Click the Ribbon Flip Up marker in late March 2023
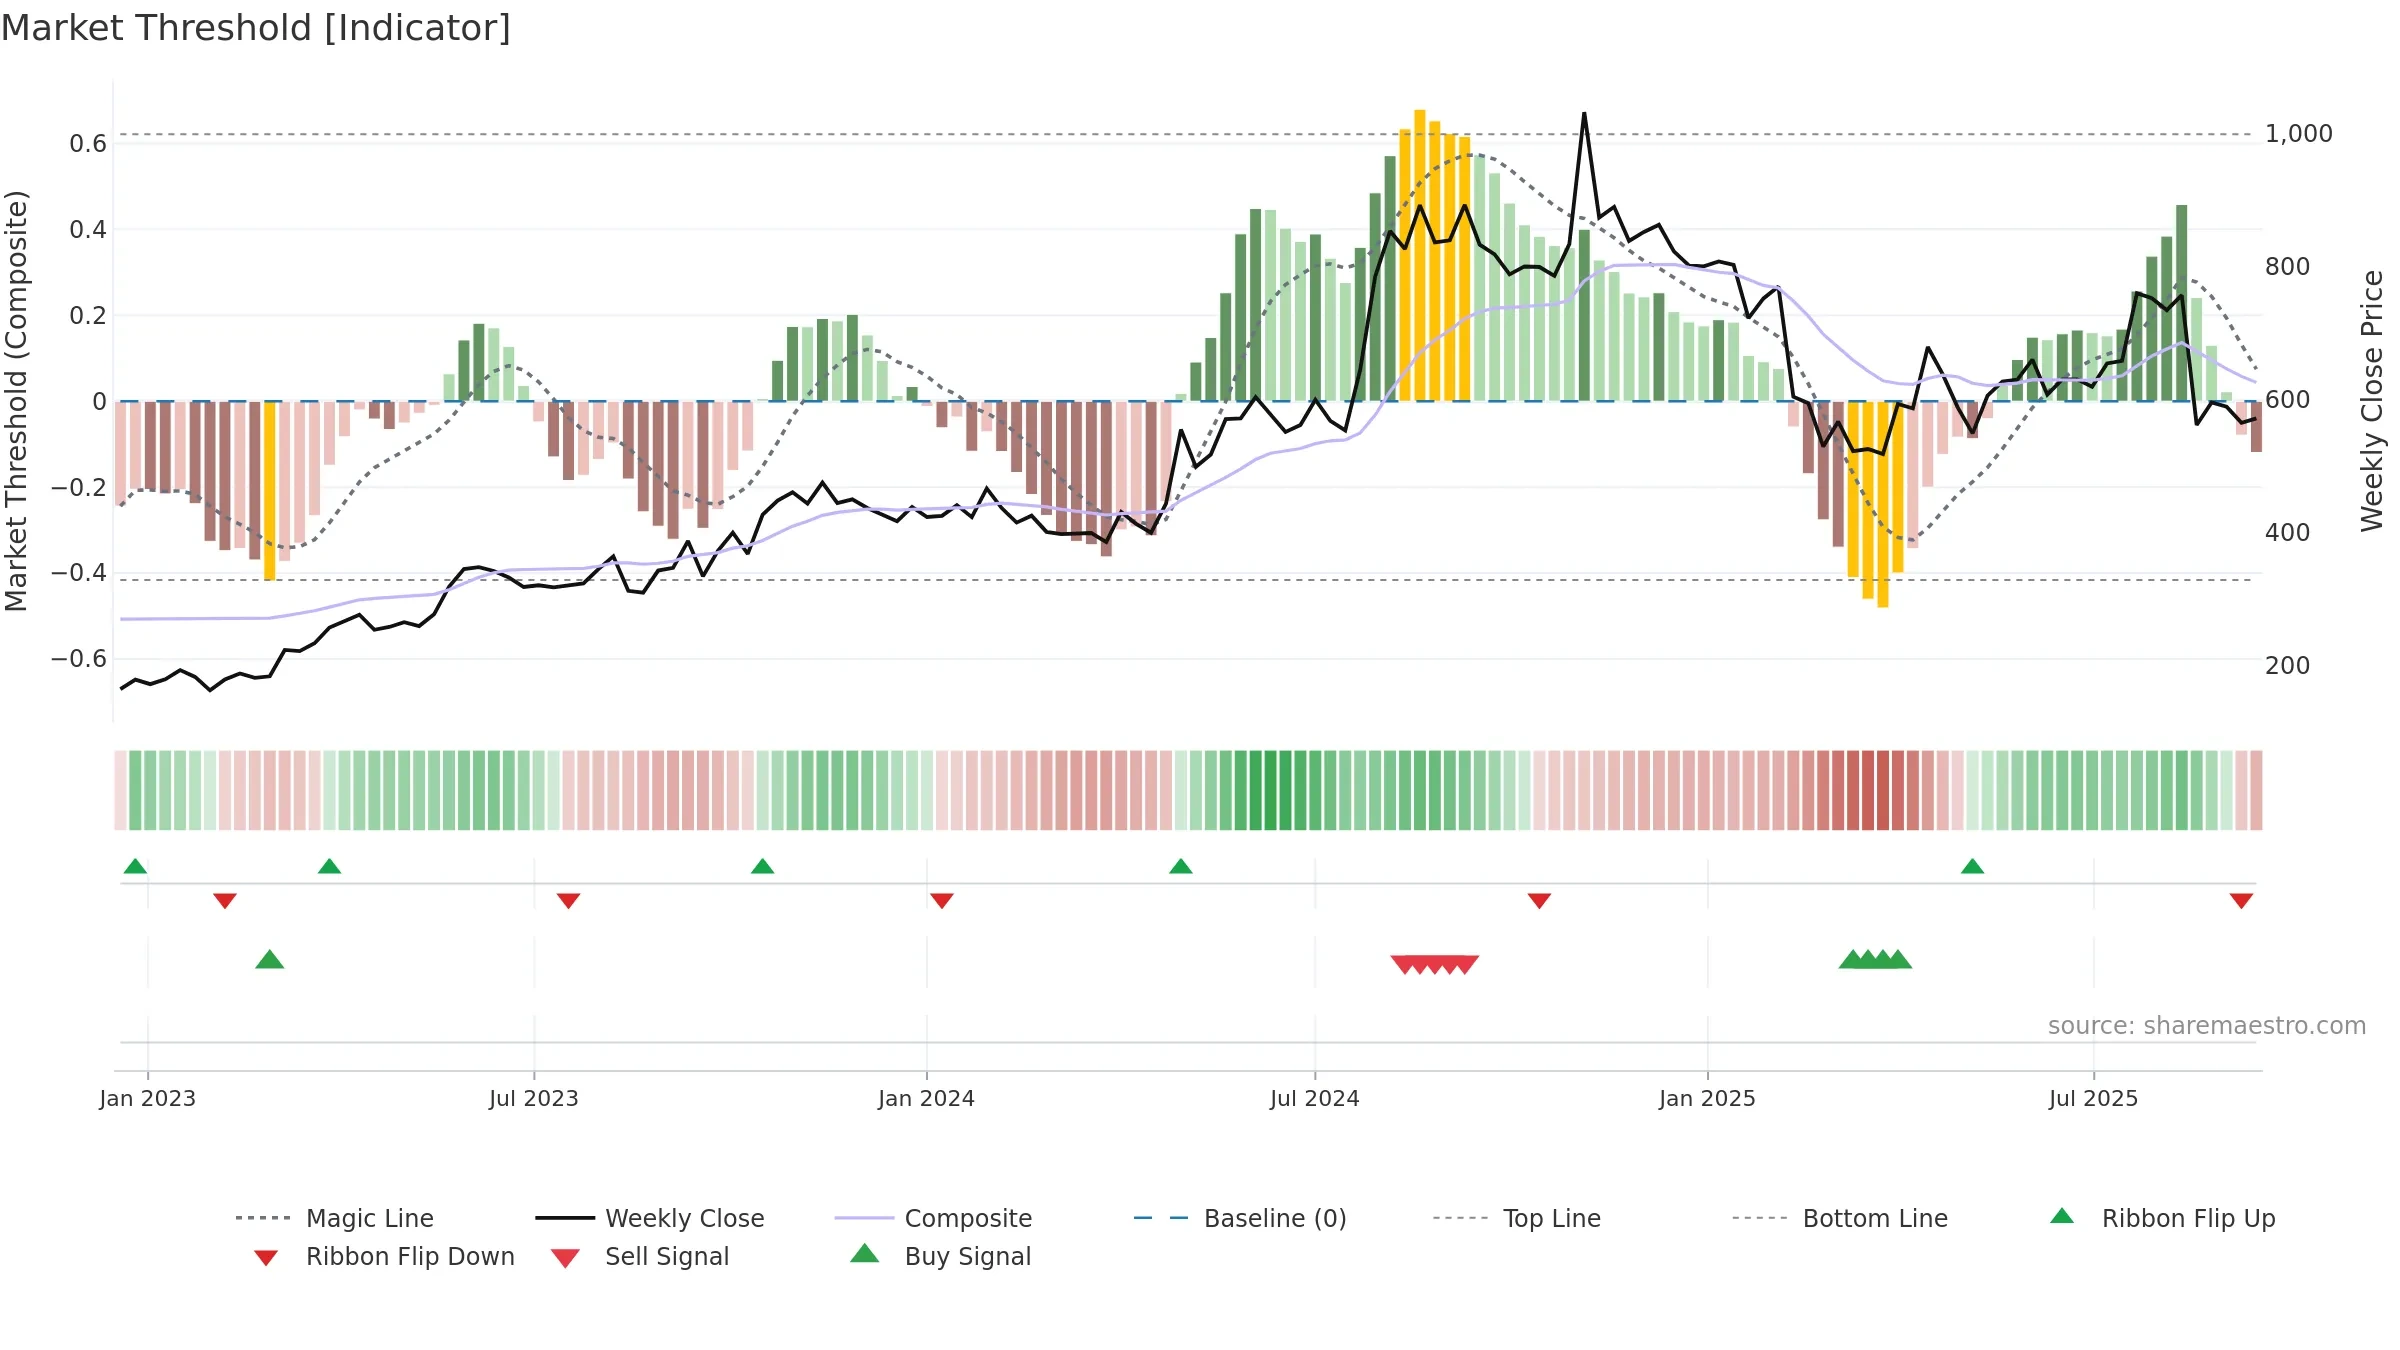Viewport: 2400px width, 1350px height. point(329,866)
